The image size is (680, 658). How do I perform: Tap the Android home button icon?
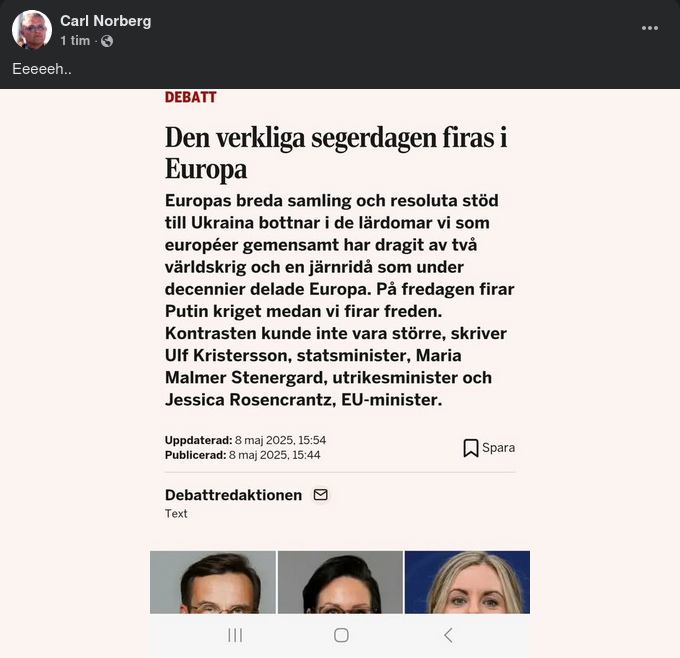coord(341,635)
